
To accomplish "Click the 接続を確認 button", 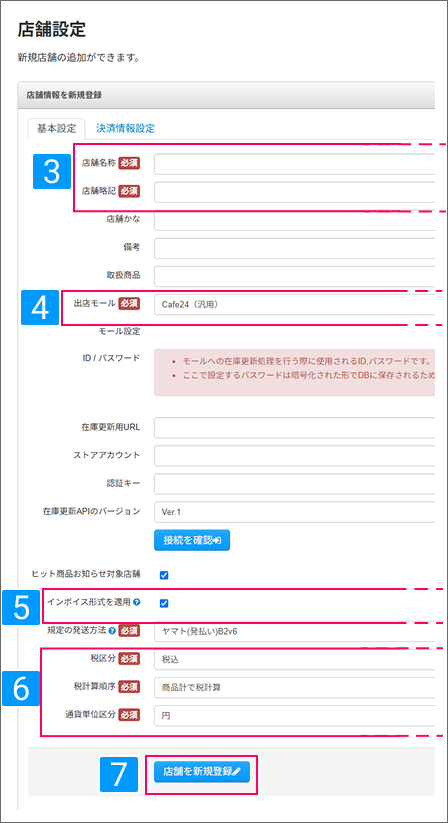I will click(192, 540).
